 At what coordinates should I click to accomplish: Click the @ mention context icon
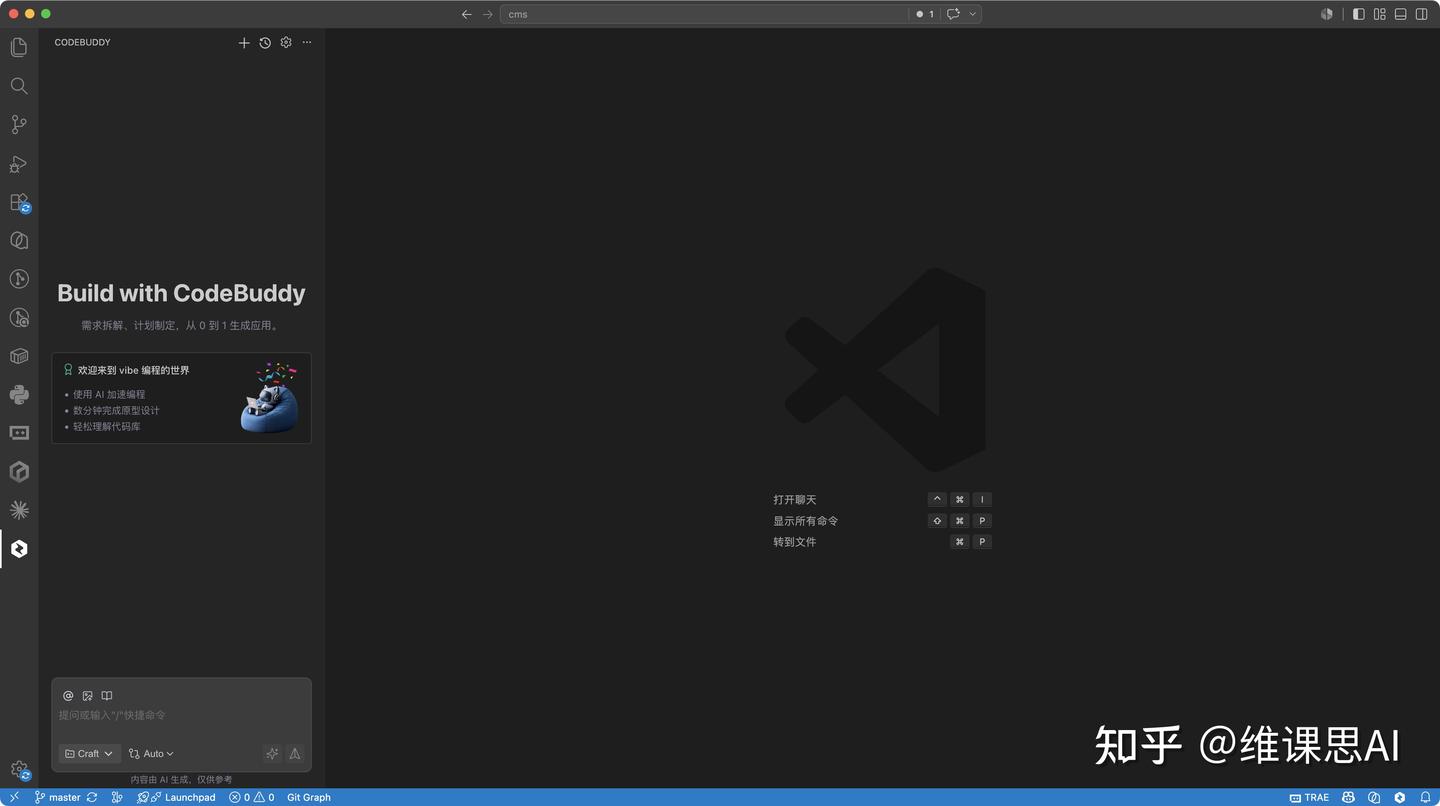pos(68,696)
